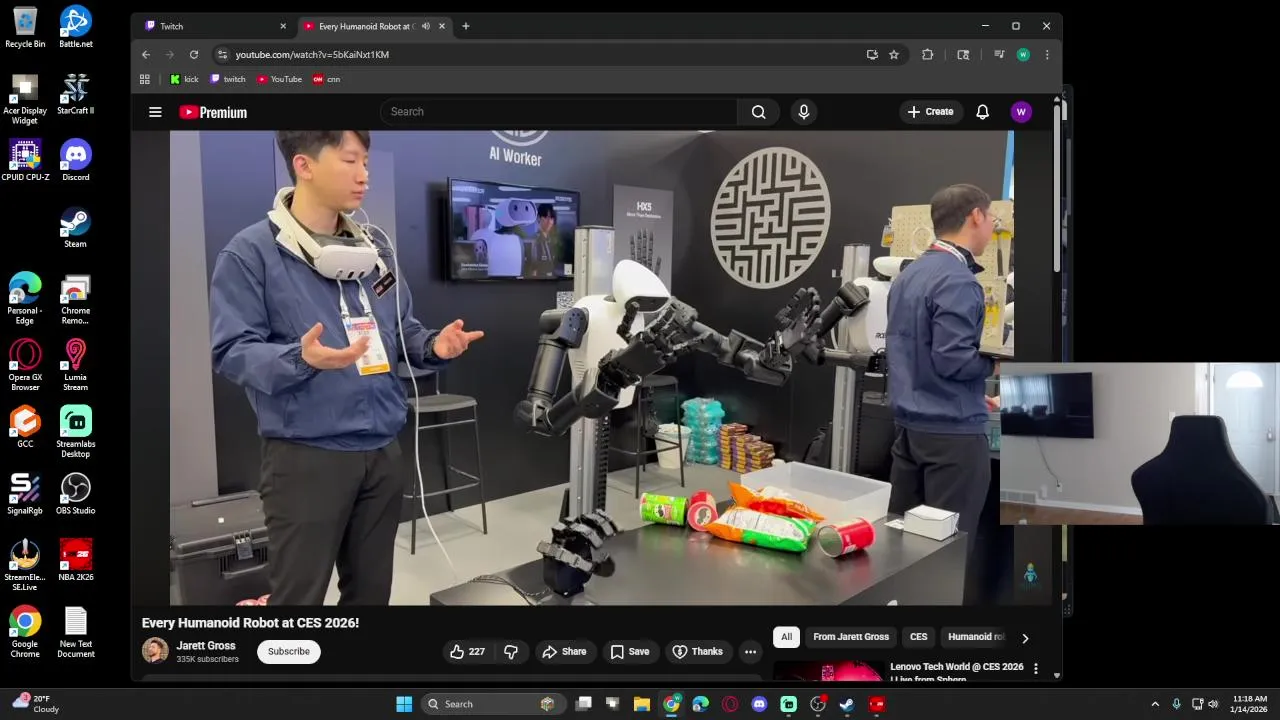Open cnn bookmark
This screenshot has height=720, width=1280.
tap(327, 79)
